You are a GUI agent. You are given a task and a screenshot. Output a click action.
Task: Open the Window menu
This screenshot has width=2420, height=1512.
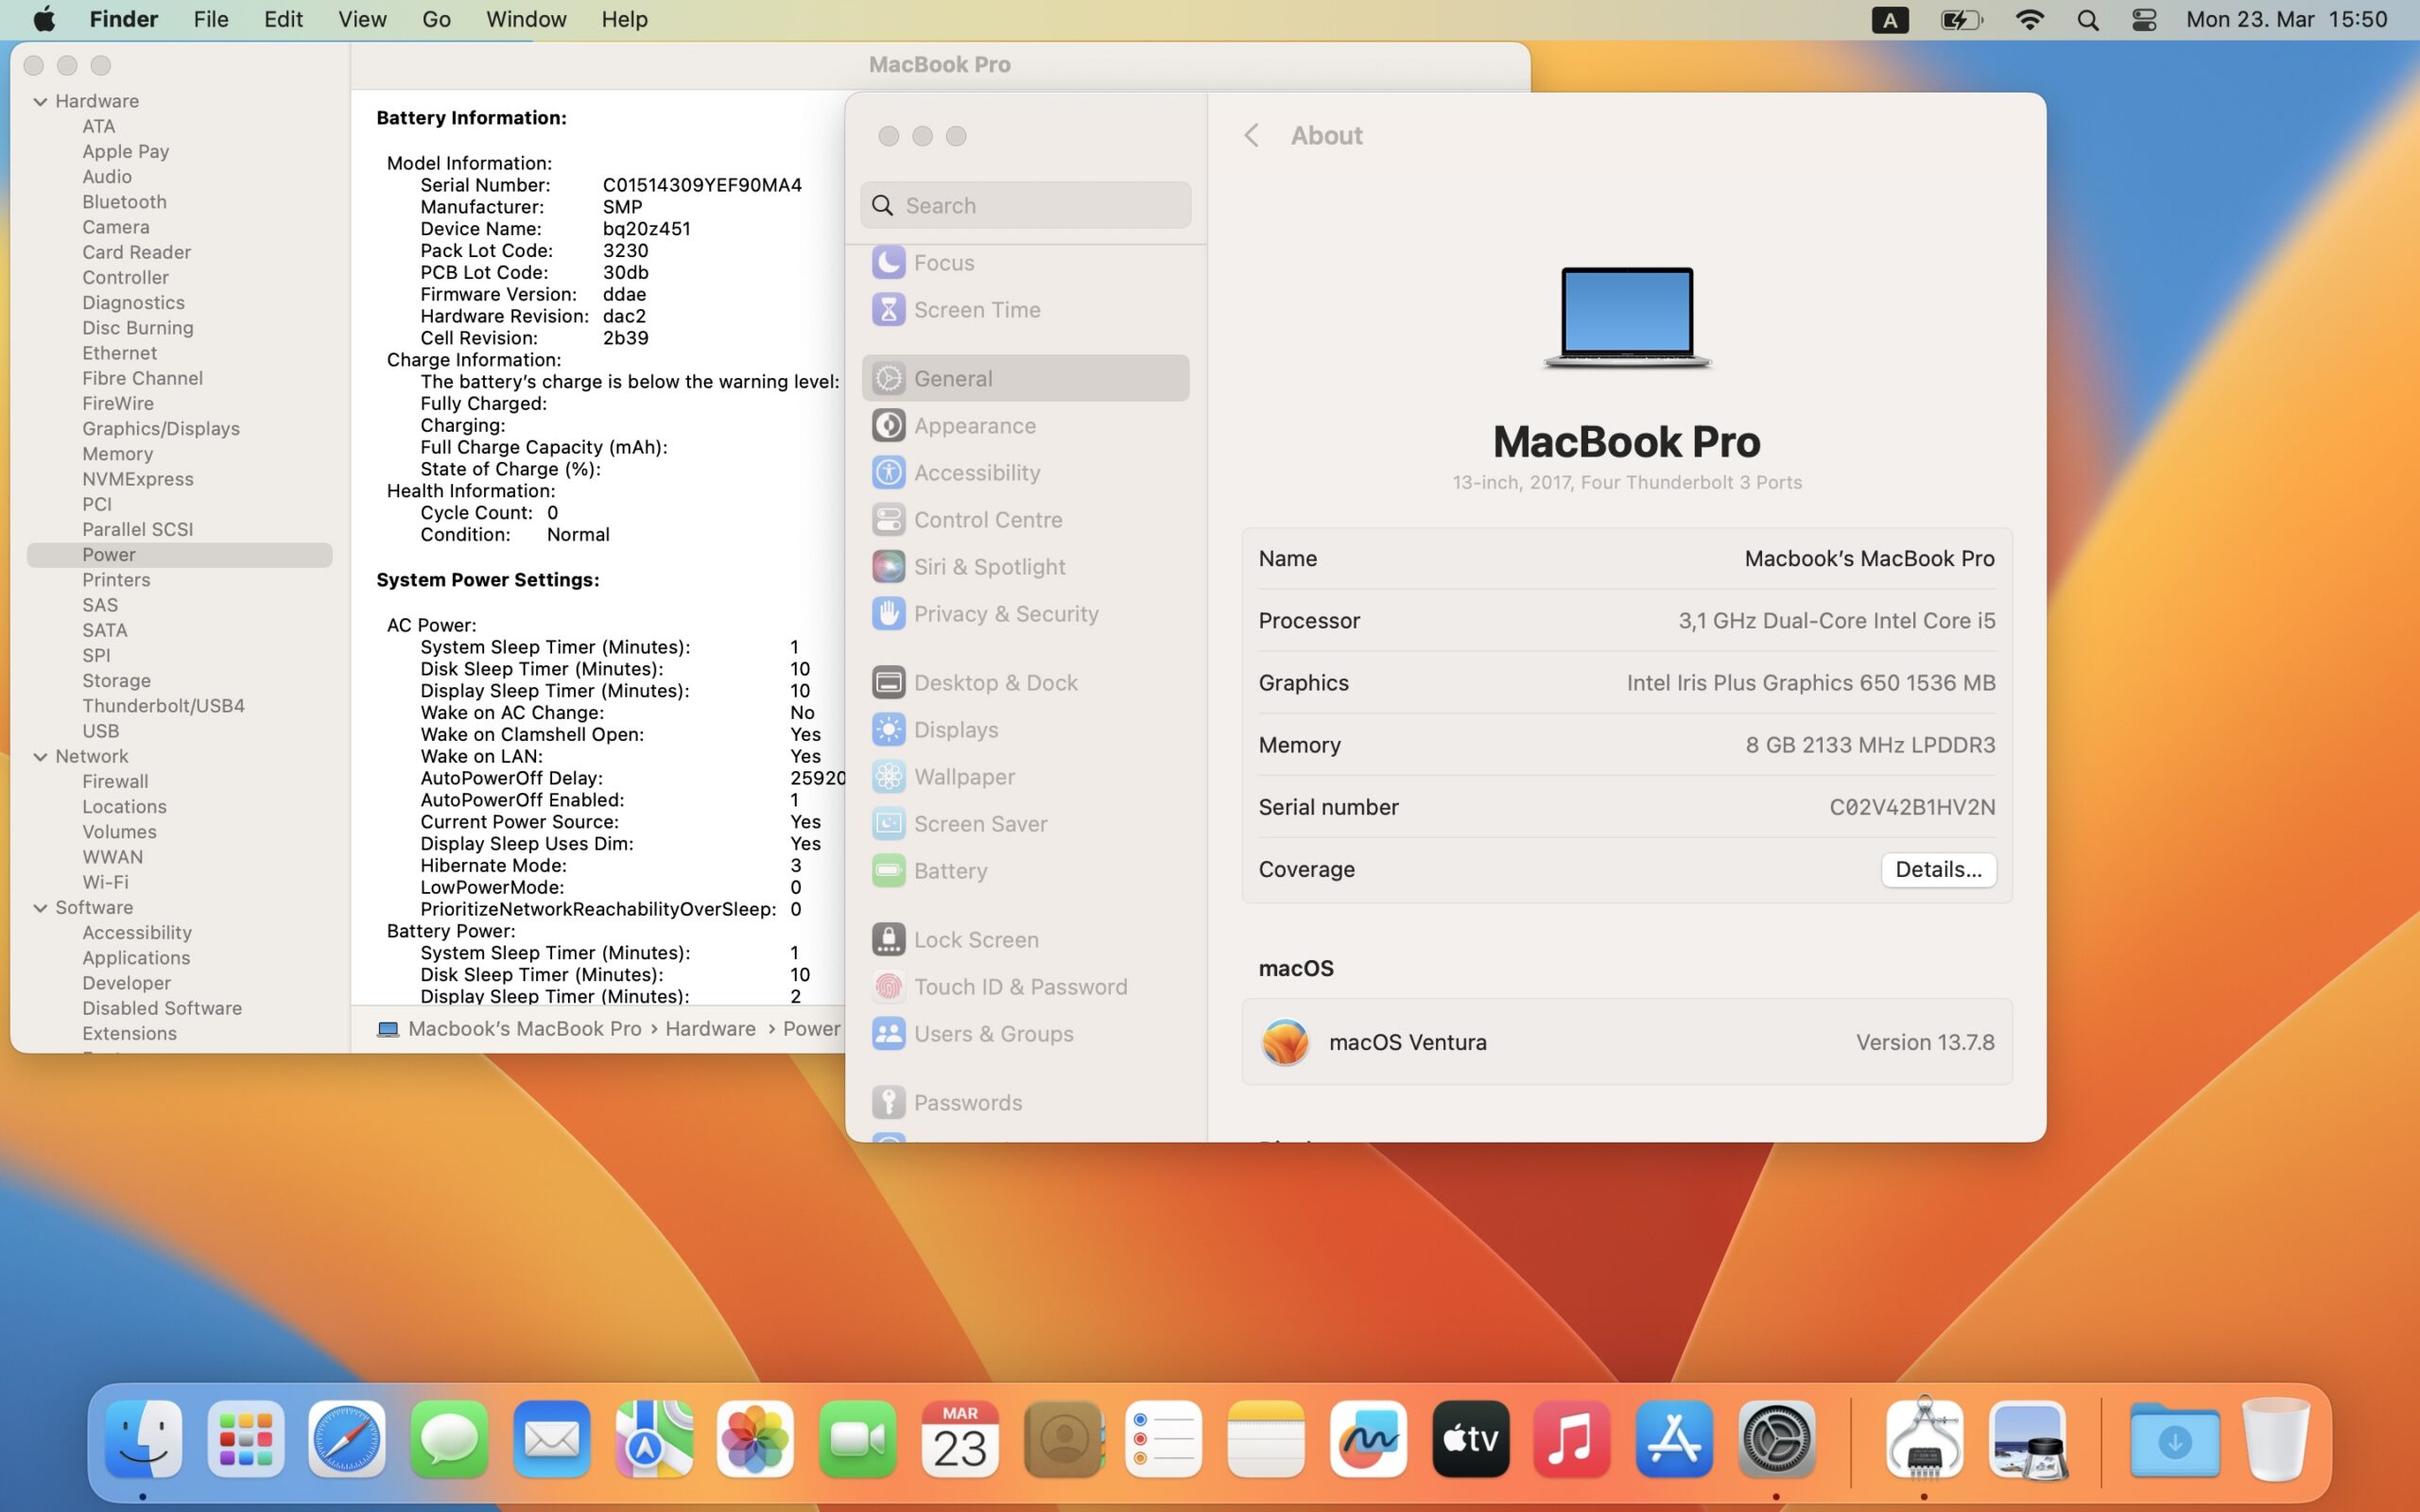pos(525,19)
